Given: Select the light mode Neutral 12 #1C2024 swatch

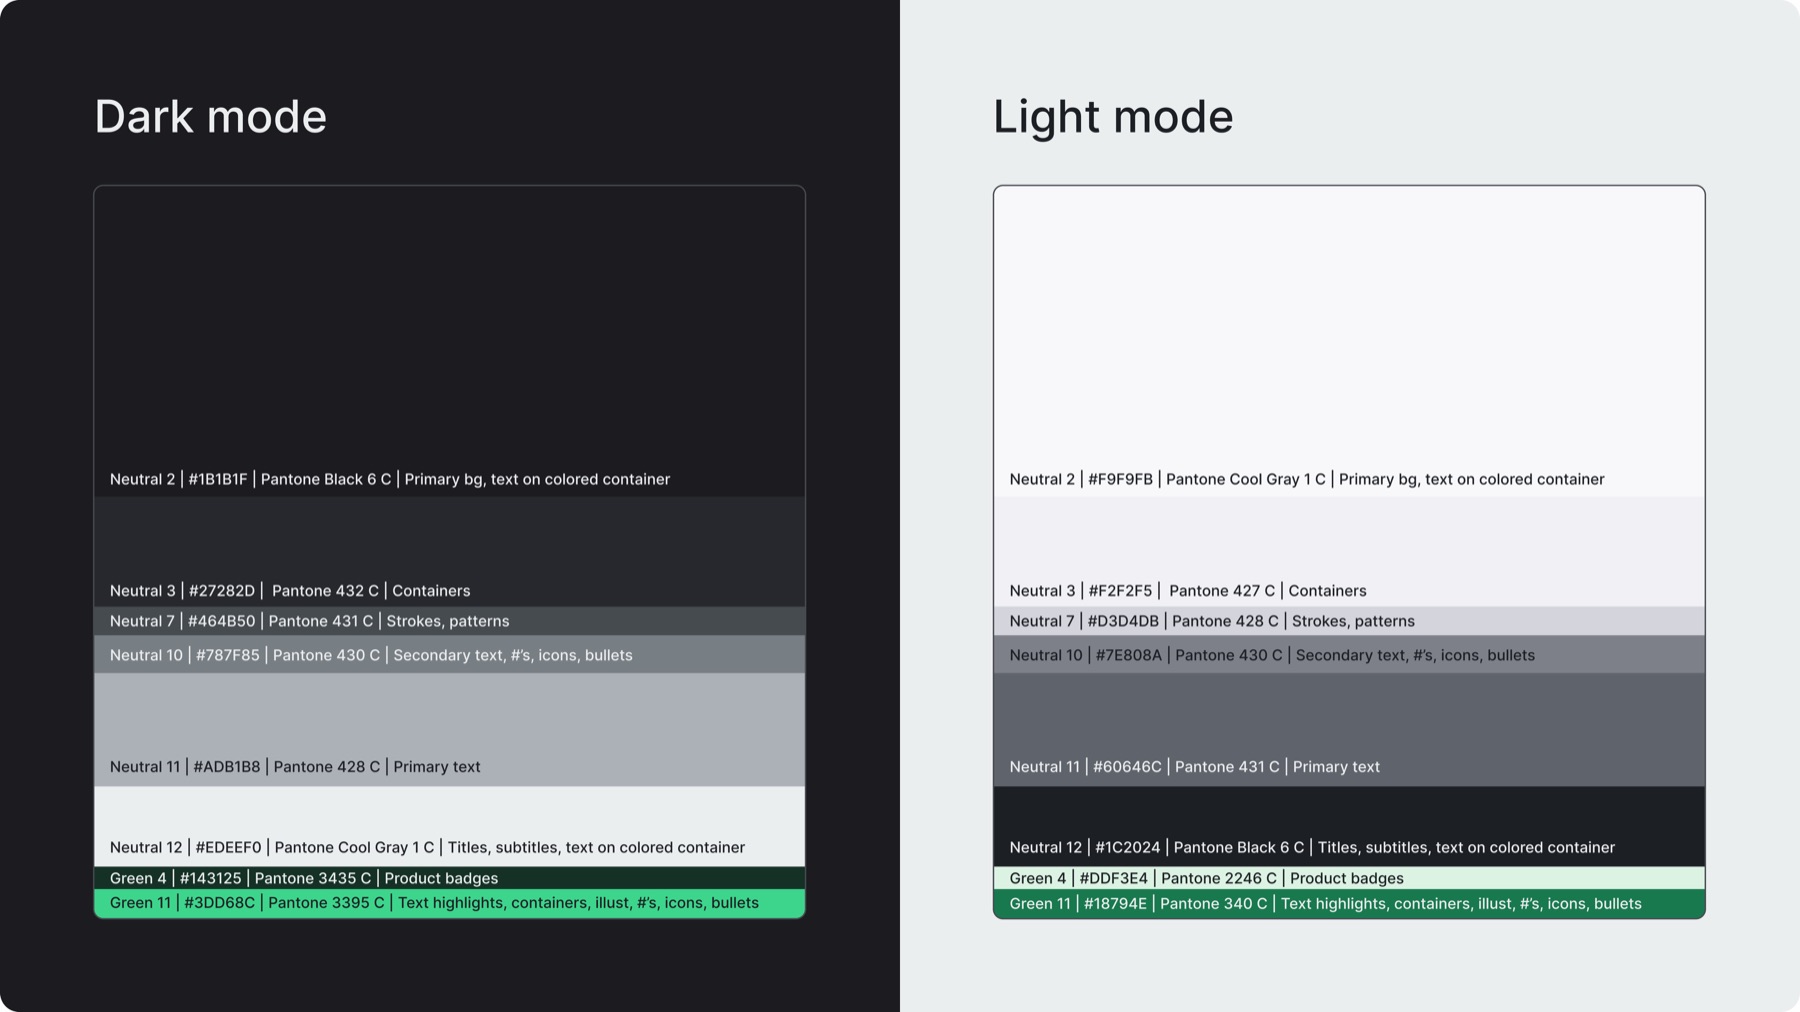Looking at the screenshot, I should [1349, 826].
